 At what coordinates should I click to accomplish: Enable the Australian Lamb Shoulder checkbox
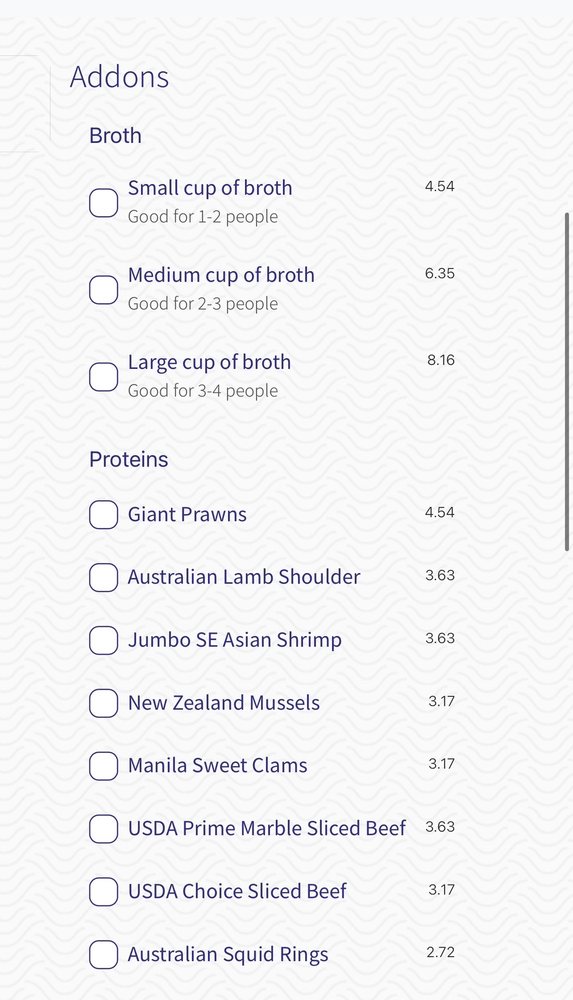[103, 578]
